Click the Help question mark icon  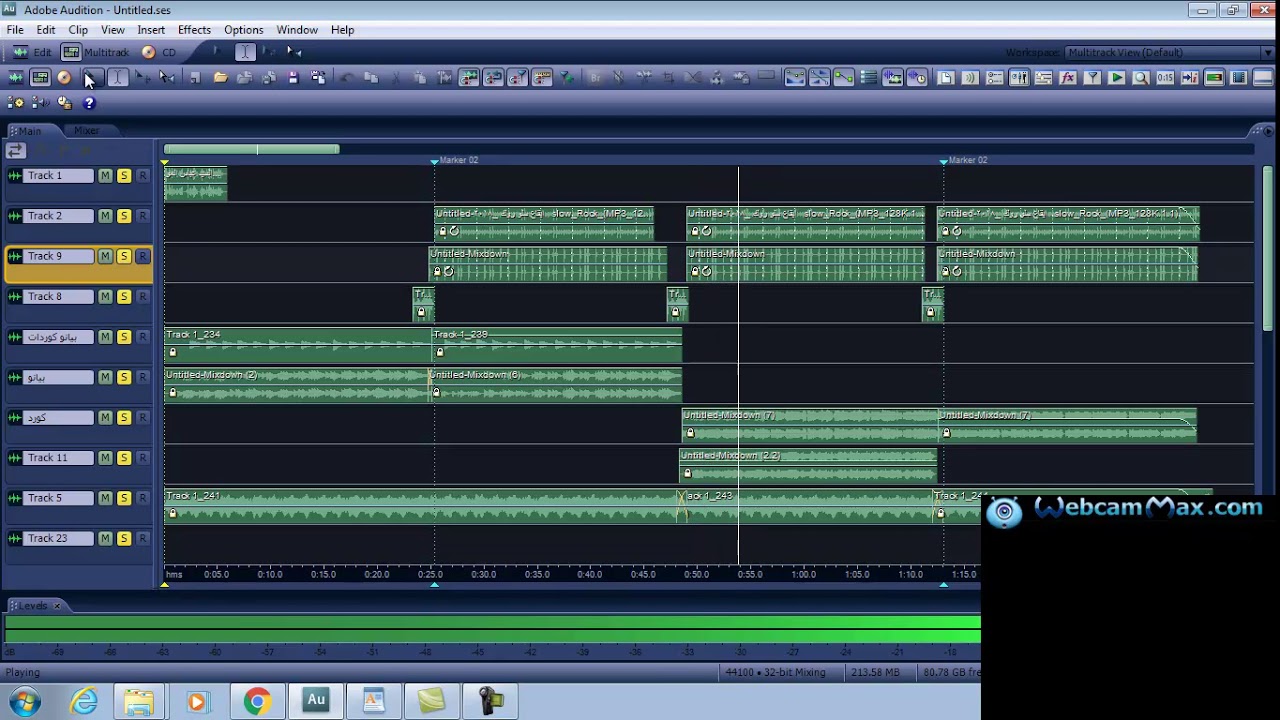[89, 103]
